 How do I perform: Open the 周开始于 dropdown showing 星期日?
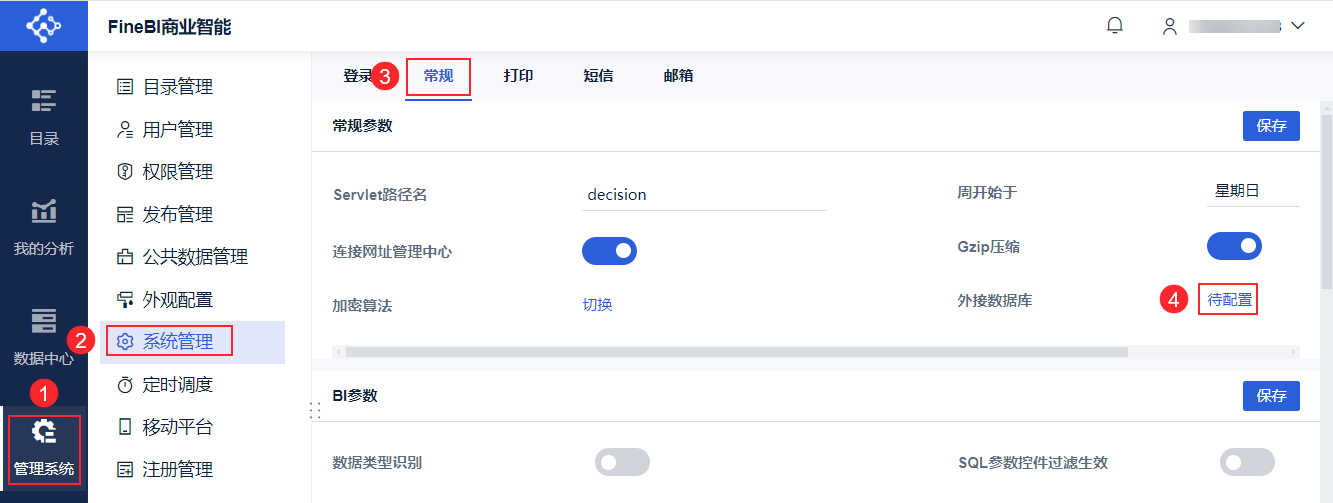1252,192
